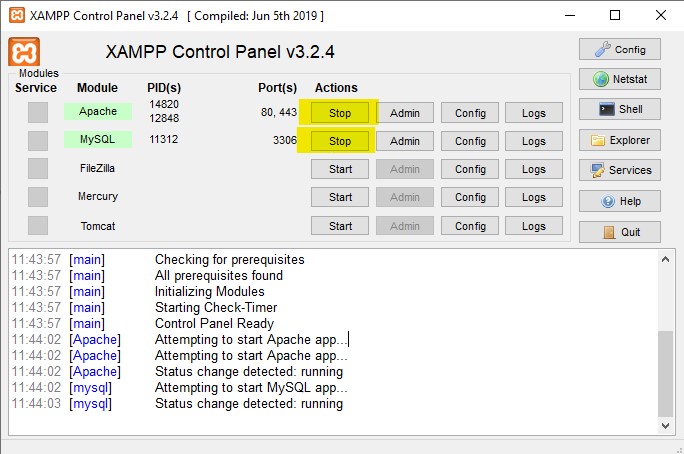Screen dimensions: 684x454
Task: Toggle FileZilla service install checkbox
Action: (38, 169)
